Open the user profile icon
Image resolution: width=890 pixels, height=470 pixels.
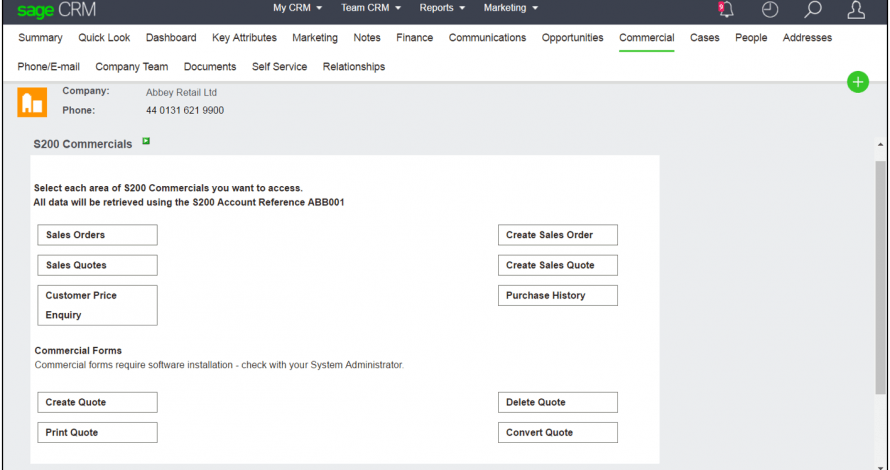click(x=856, y=9)
